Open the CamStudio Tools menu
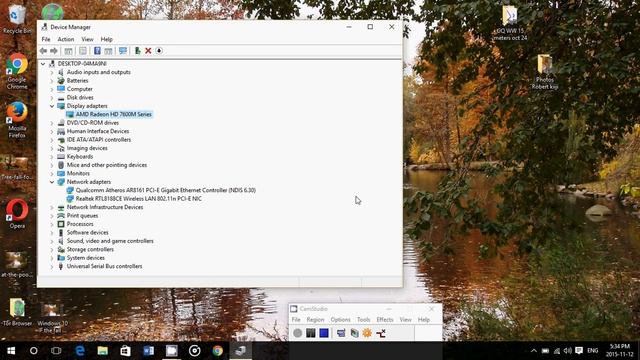The image size is (640, 360). coord(363,320)
